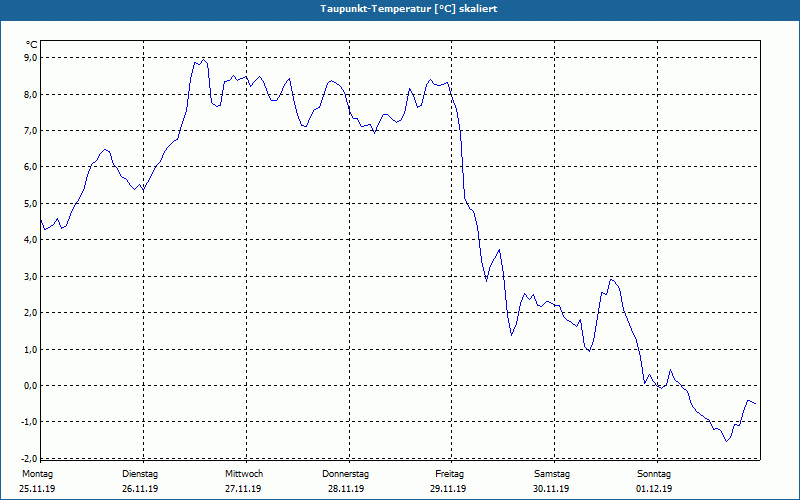Select the 9,0 y-axis value

[31, 58]
